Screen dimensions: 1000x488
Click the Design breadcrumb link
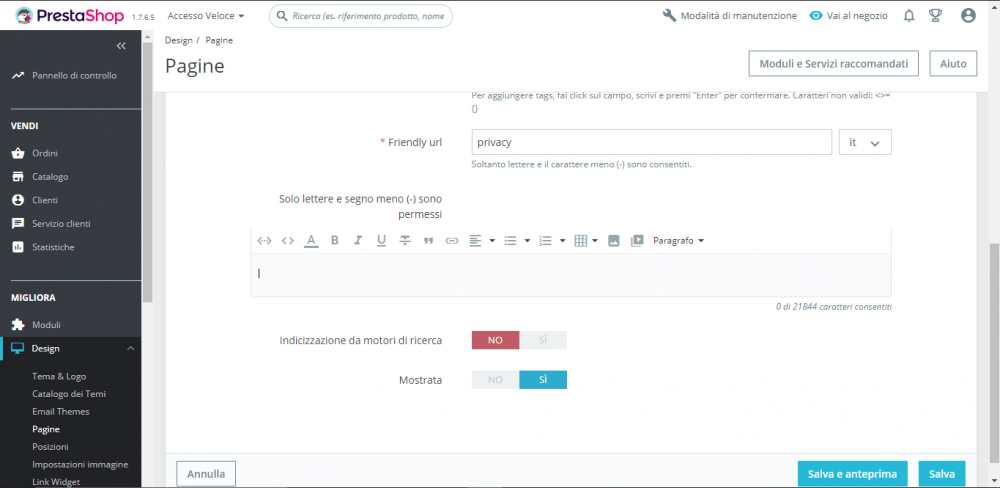coord(179,40)
